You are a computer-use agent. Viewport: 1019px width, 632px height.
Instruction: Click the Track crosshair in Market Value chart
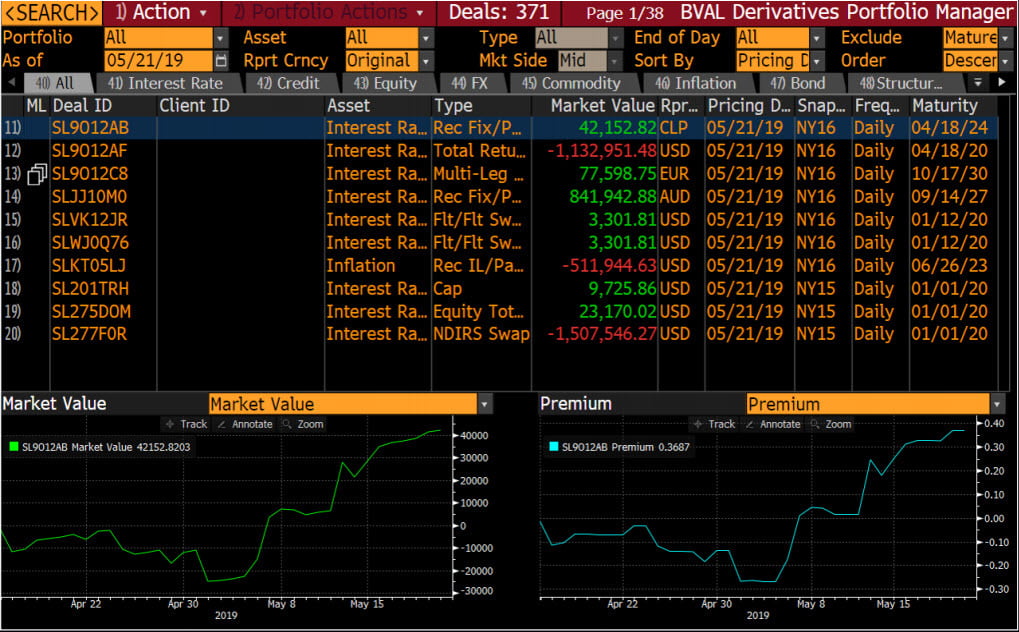170,424
